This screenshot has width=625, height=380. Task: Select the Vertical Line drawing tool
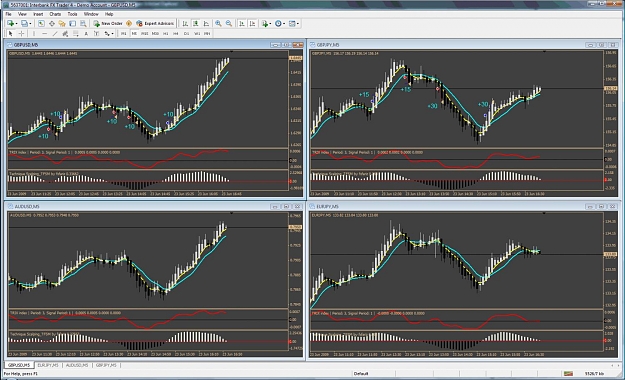pos(34,34)
